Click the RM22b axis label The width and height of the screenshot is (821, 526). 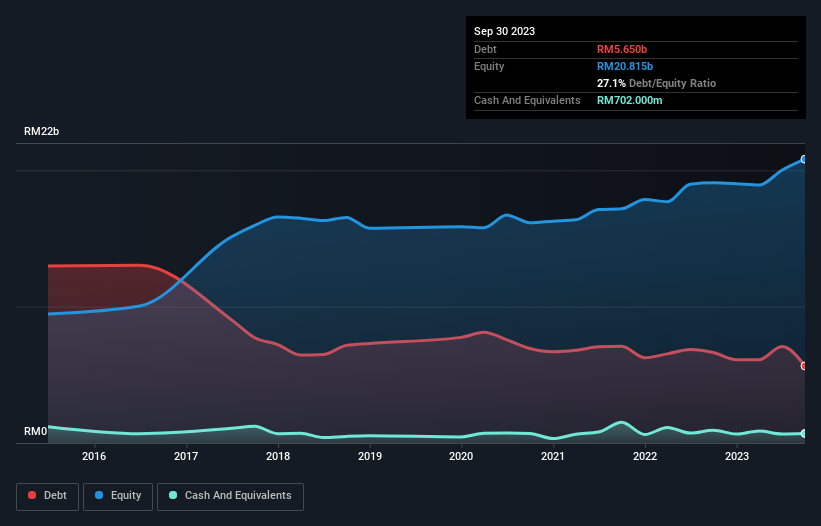[41, 131]
